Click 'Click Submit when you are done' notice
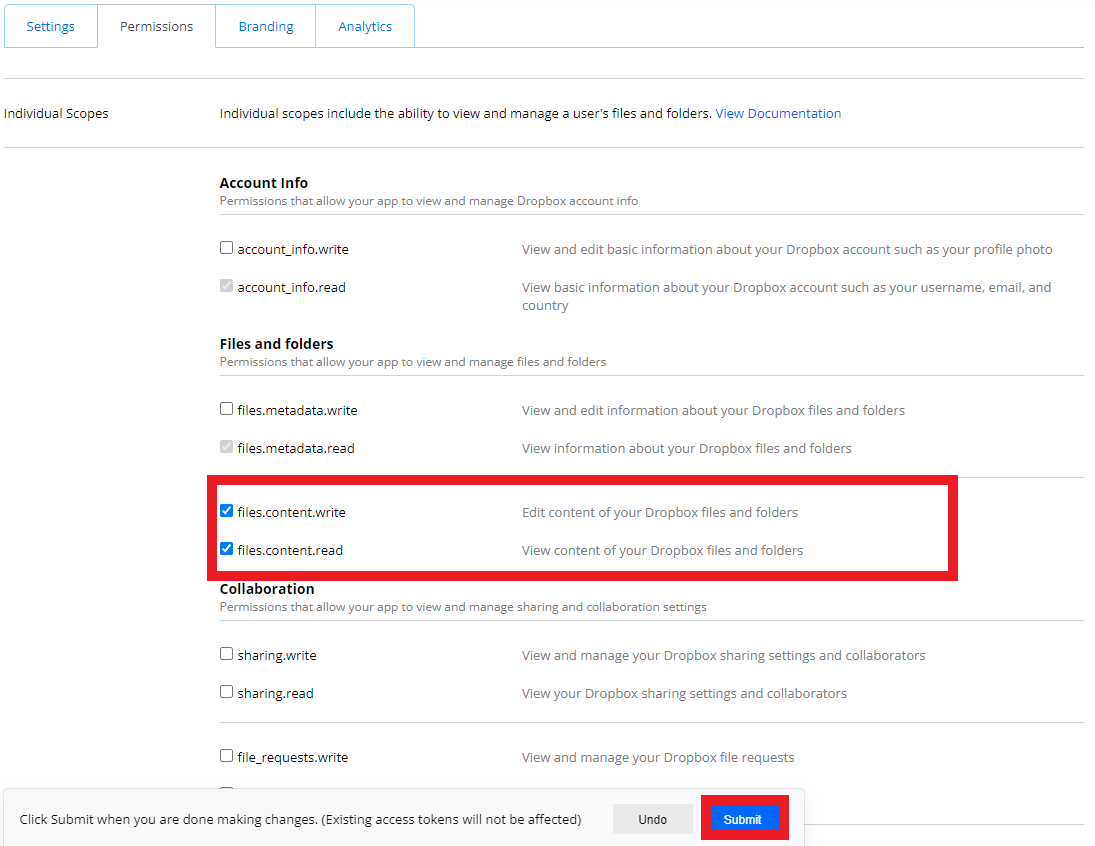 click(x=300, y=819)
